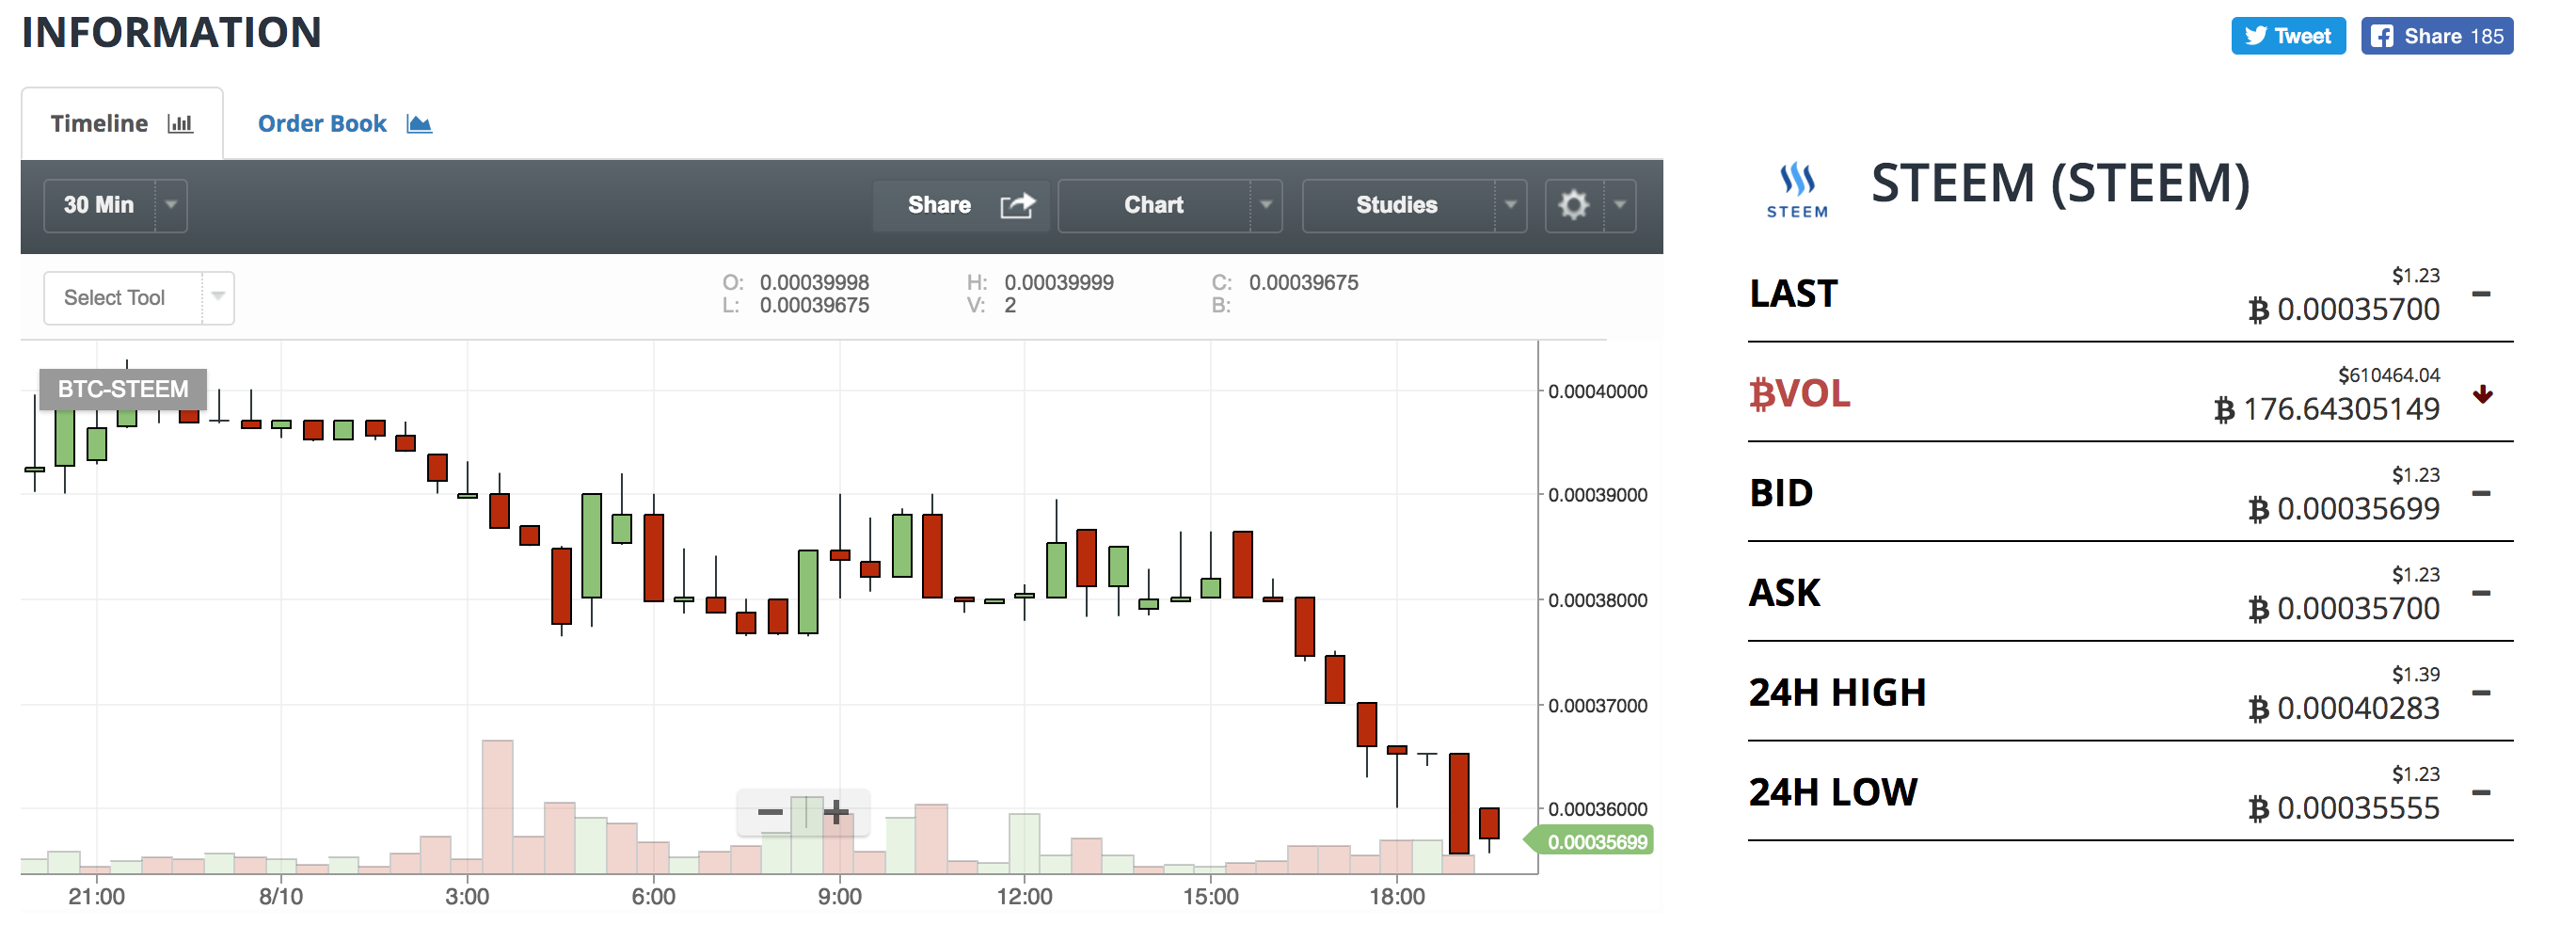
Task: Click the high value 0.00039999
Action: [1059, 283]
